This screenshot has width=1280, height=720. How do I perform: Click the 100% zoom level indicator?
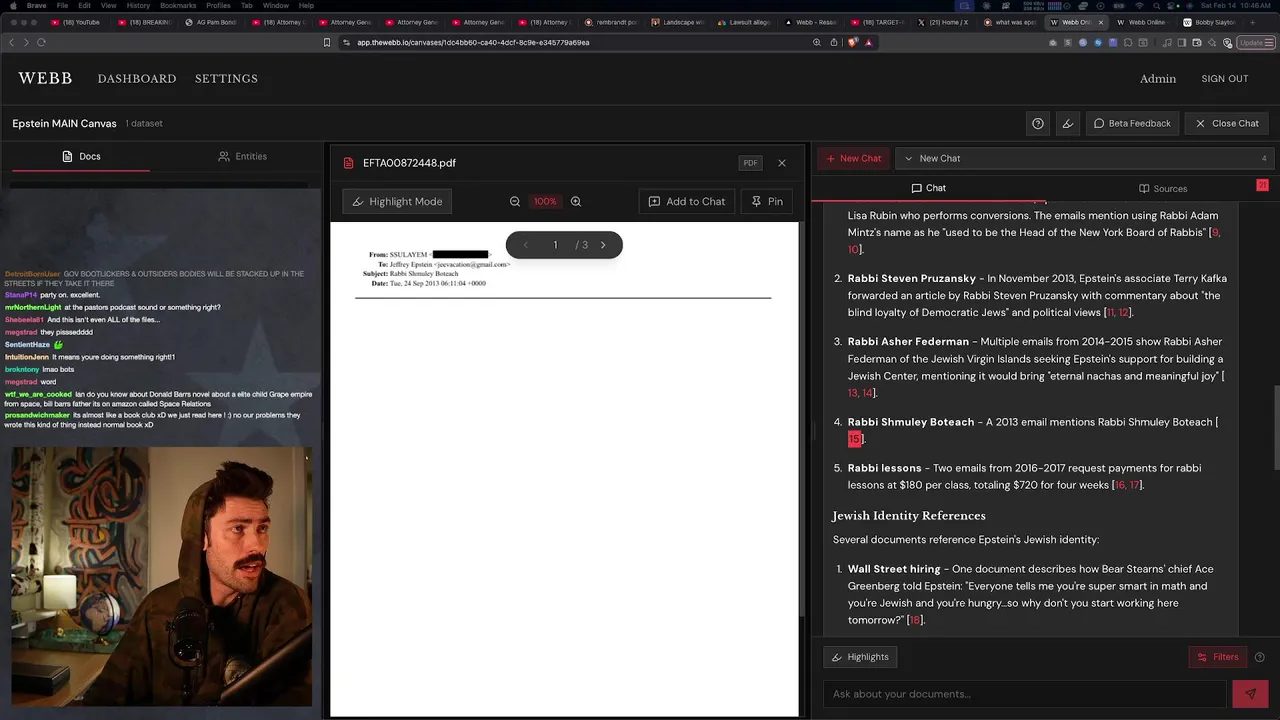click(x=545, y=201)
